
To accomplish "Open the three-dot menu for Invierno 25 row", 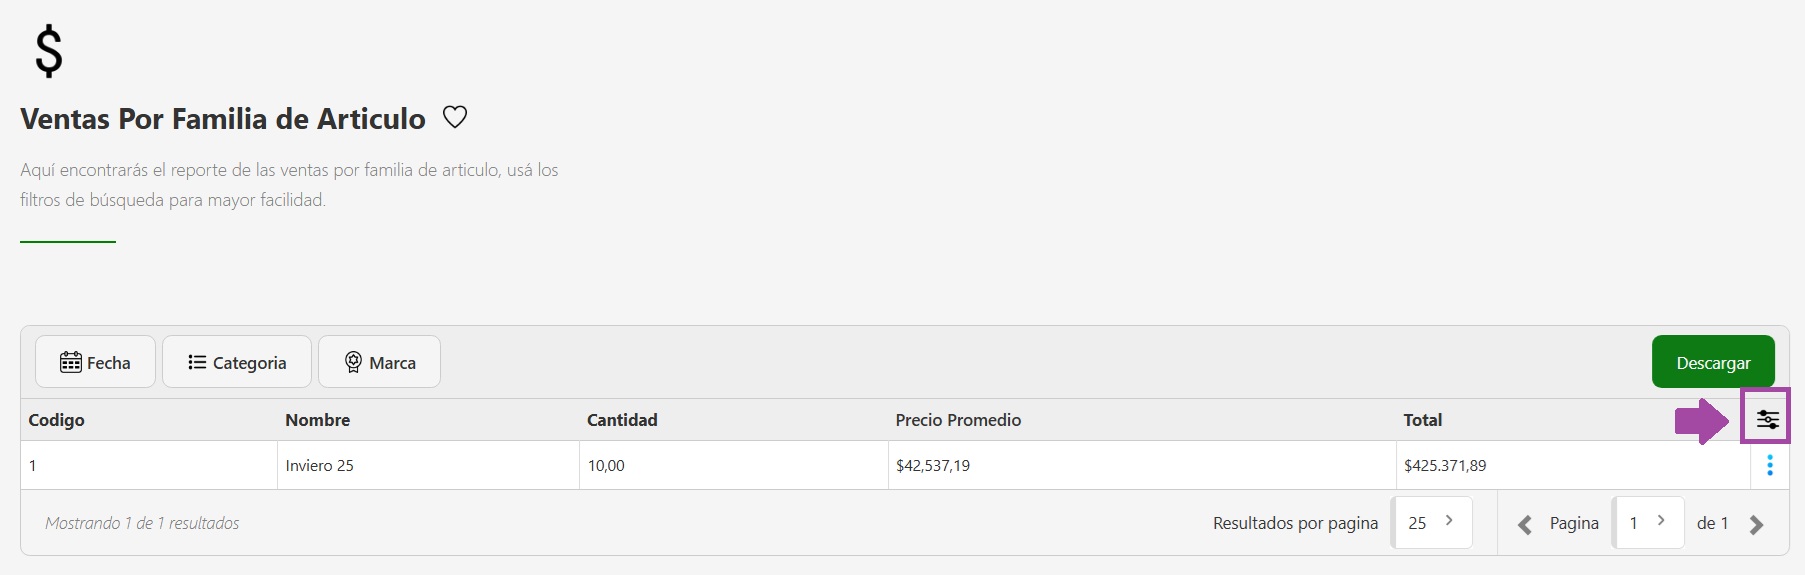I will (1769, 465).
